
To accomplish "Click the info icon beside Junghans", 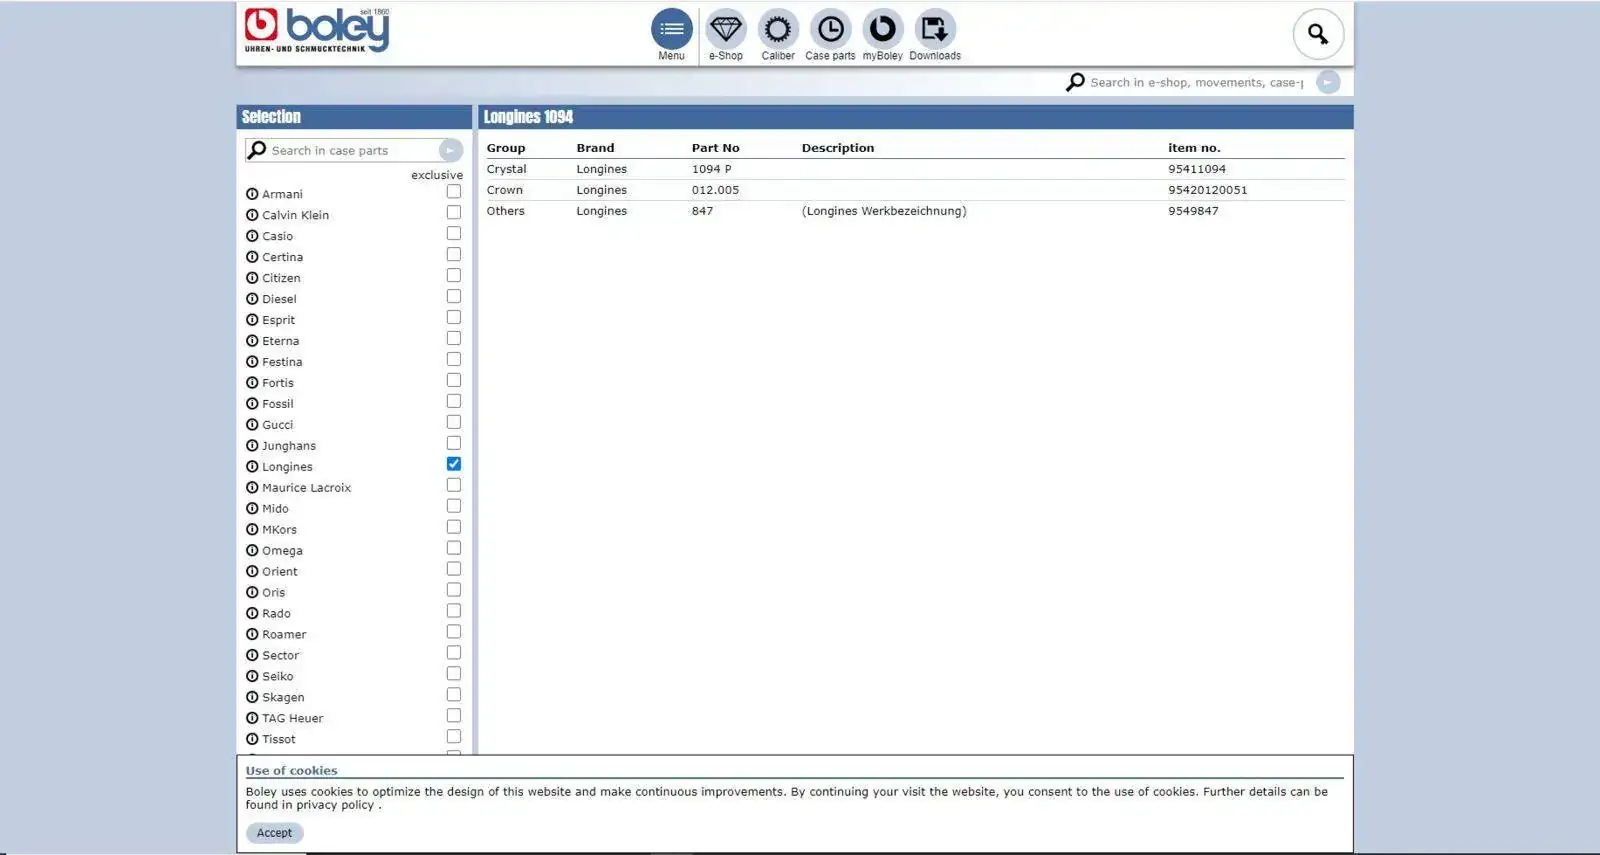I will pyautogui.click(x=252, y=446).
